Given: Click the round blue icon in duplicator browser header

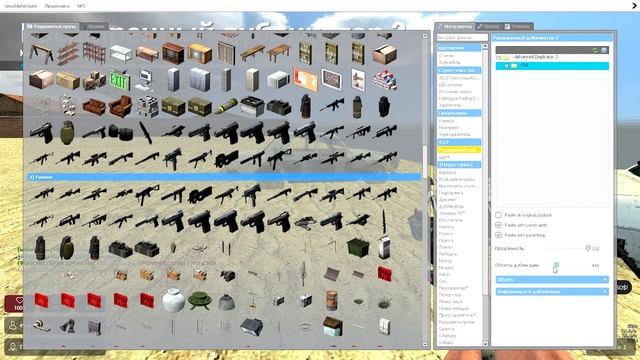Looking at the screenshot, I should (x=604, y=50).
